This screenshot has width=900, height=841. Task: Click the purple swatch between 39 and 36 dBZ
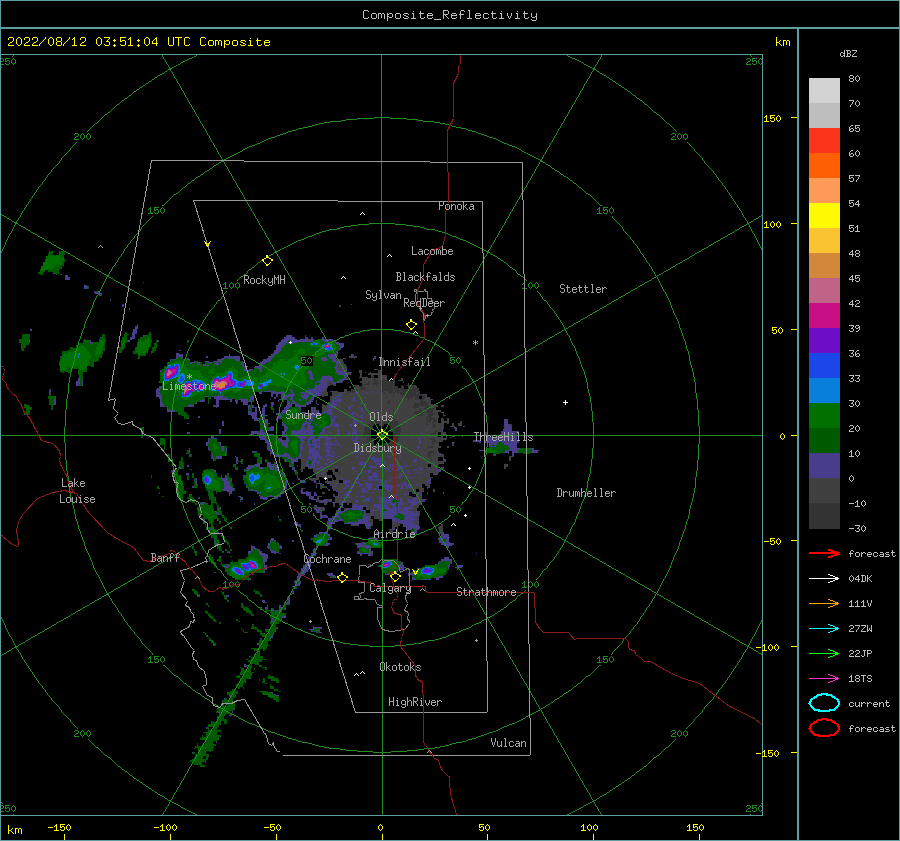[x=824, y=341]
